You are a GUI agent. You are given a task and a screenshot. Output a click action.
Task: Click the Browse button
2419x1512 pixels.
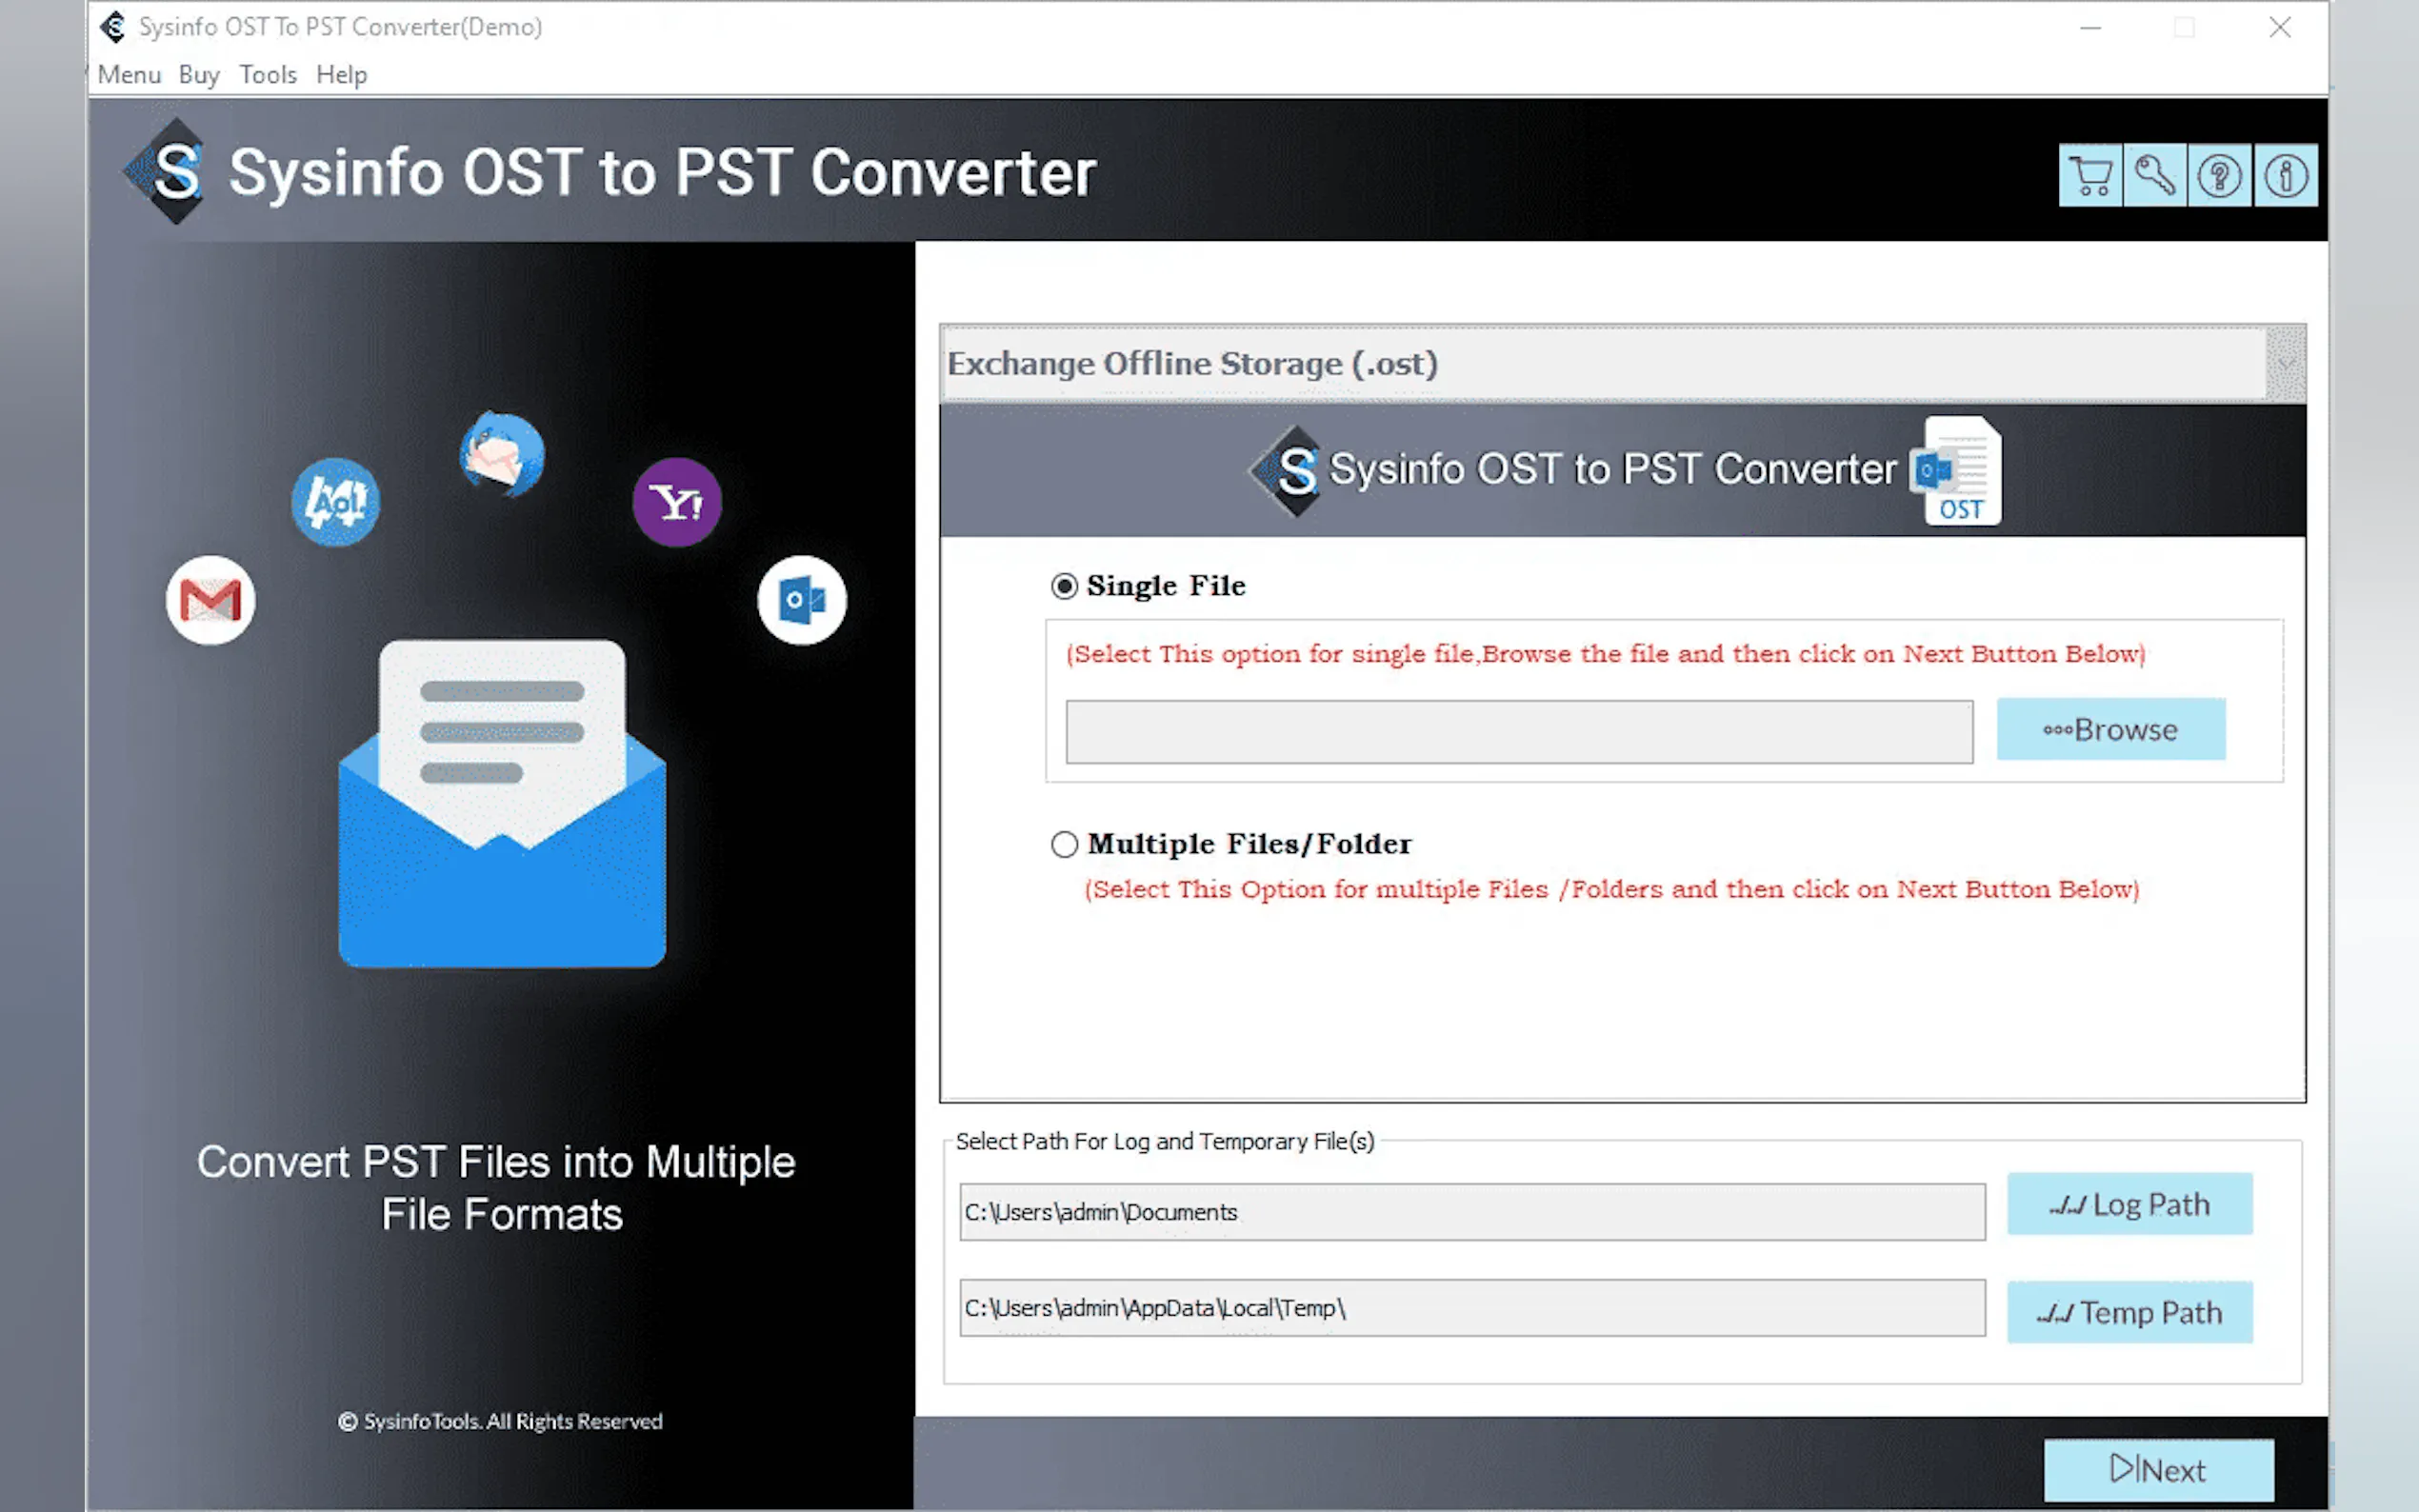click(2110, 729)
